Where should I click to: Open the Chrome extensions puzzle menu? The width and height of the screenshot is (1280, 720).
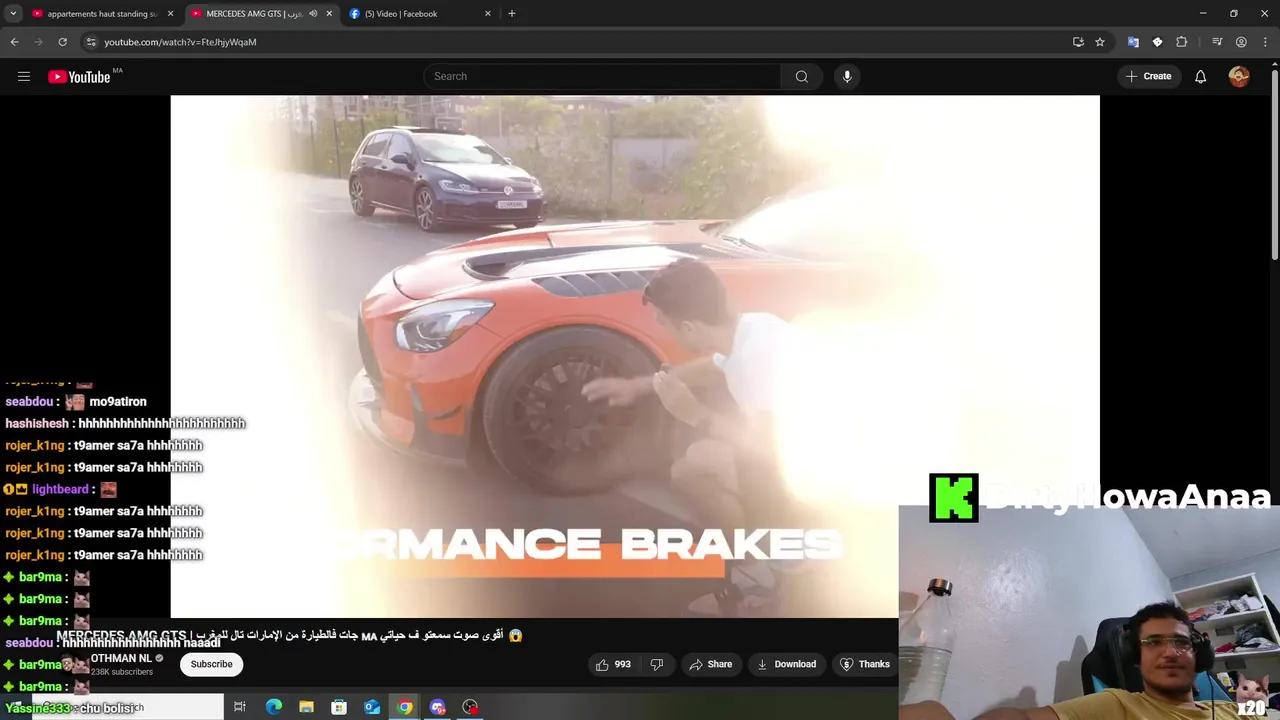point(1181,42)
